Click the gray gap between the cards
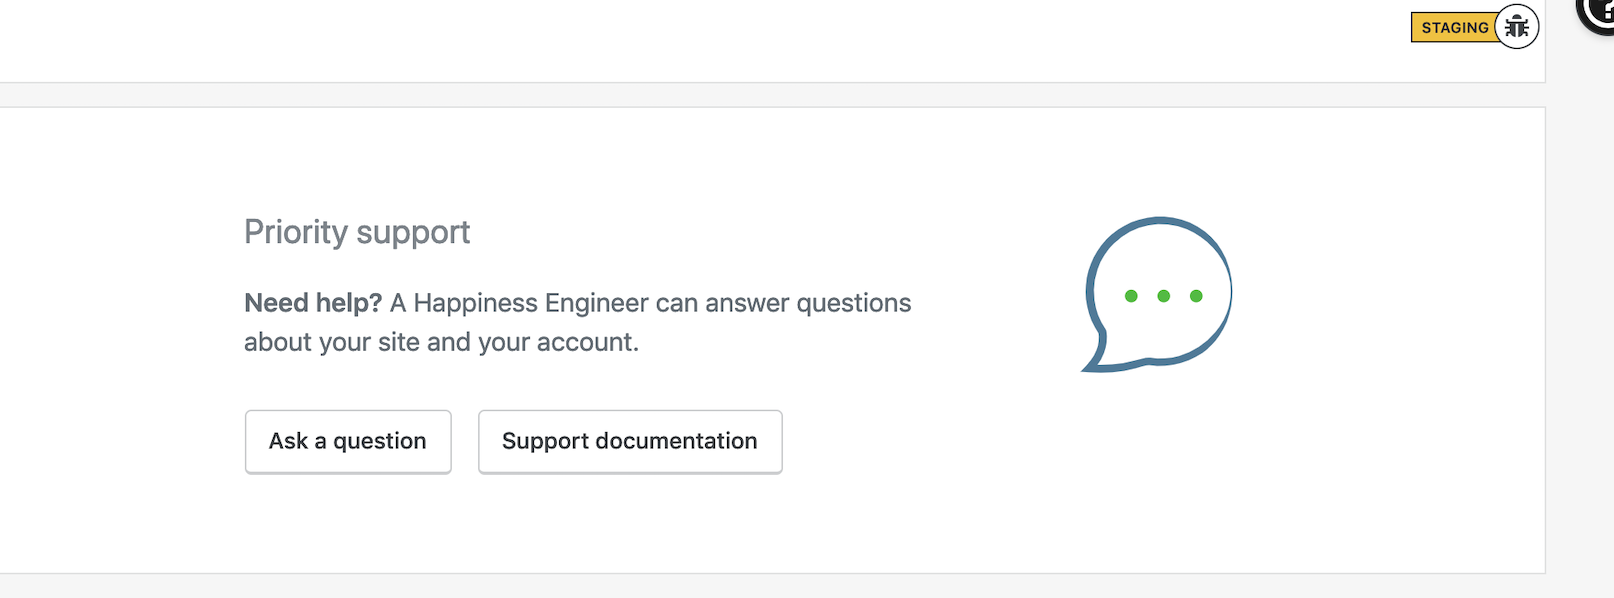 (x=772, y=95)
